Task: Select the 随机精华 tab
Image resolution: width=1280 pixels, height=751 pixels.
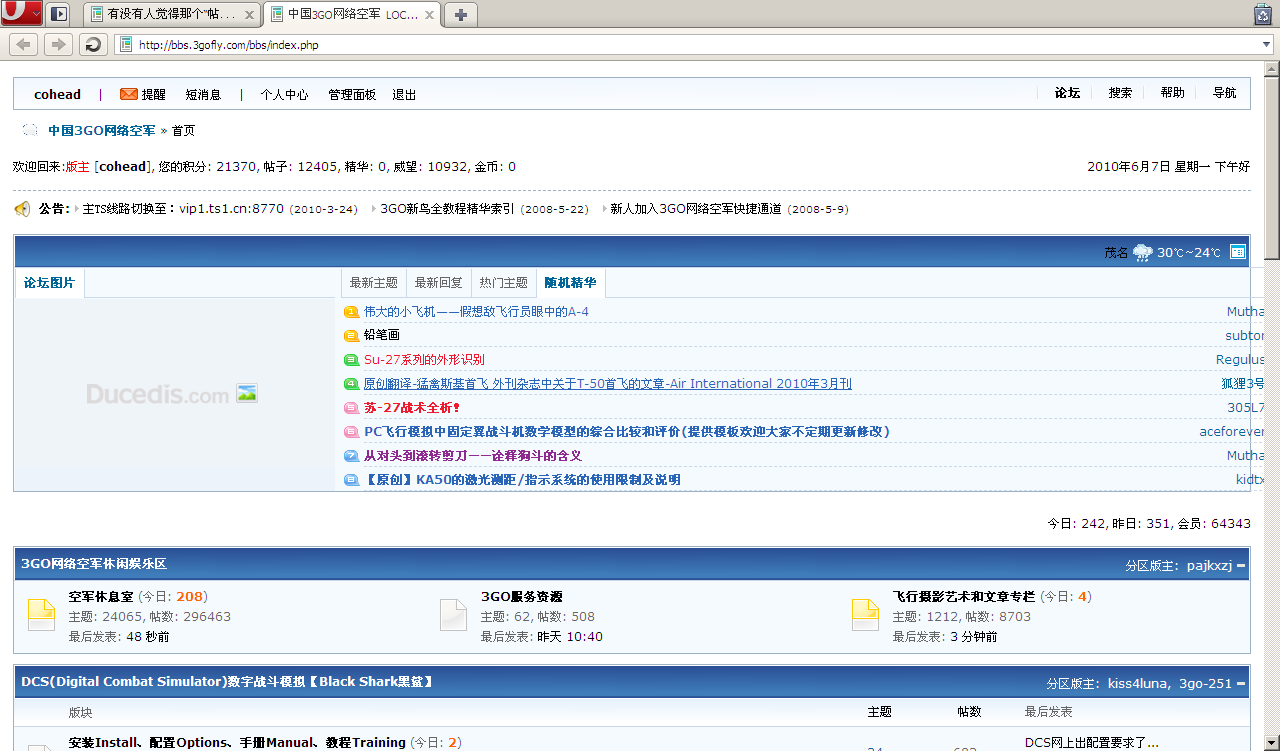Action: point(570,283)
